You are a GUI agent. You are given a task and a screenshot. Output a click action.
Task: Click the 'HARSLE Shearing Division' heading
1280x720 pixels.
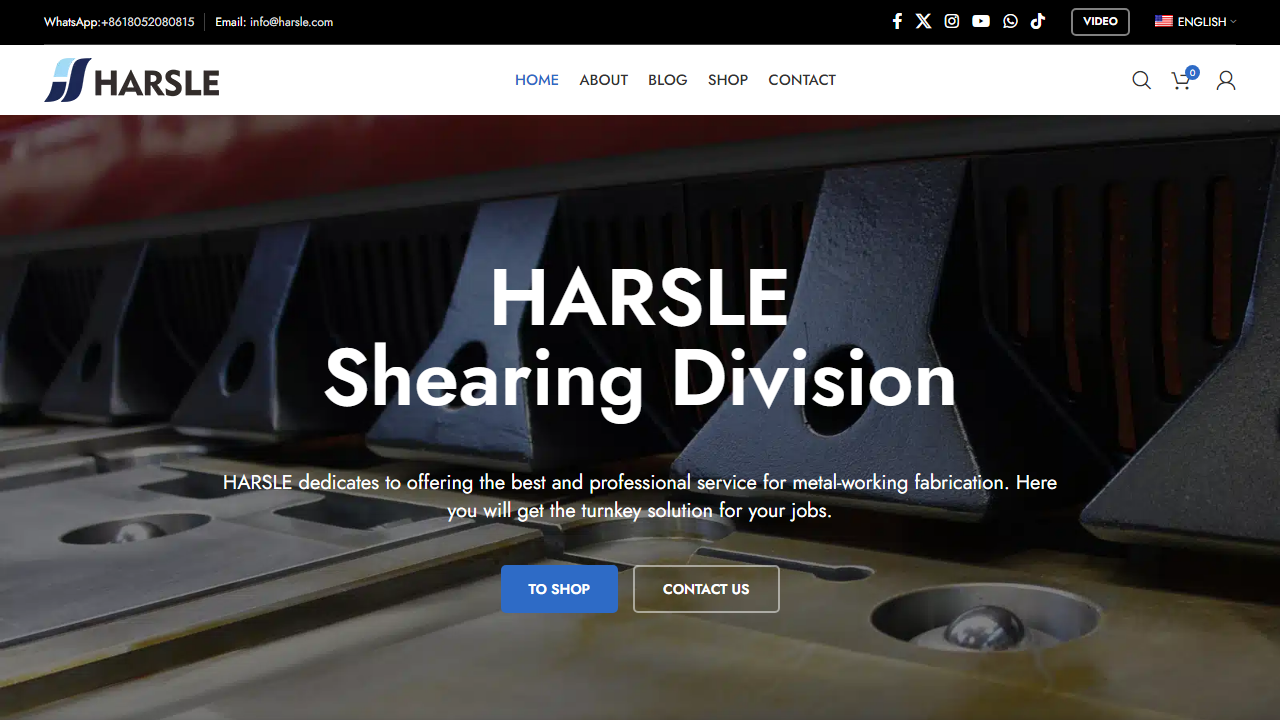pyautogui.click(x=640, y=338)
